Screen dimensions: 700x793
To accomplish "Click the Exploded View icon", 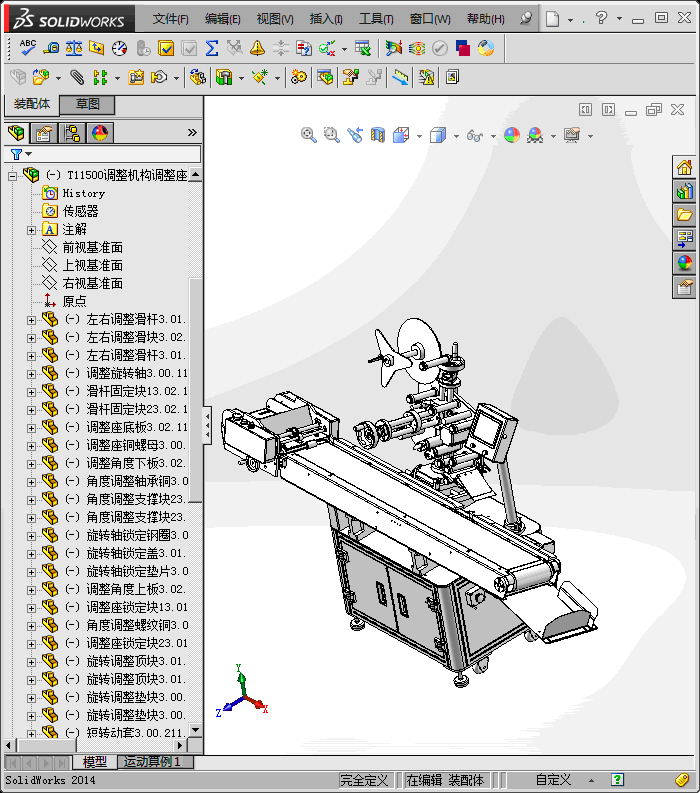I will coord(351,77).
